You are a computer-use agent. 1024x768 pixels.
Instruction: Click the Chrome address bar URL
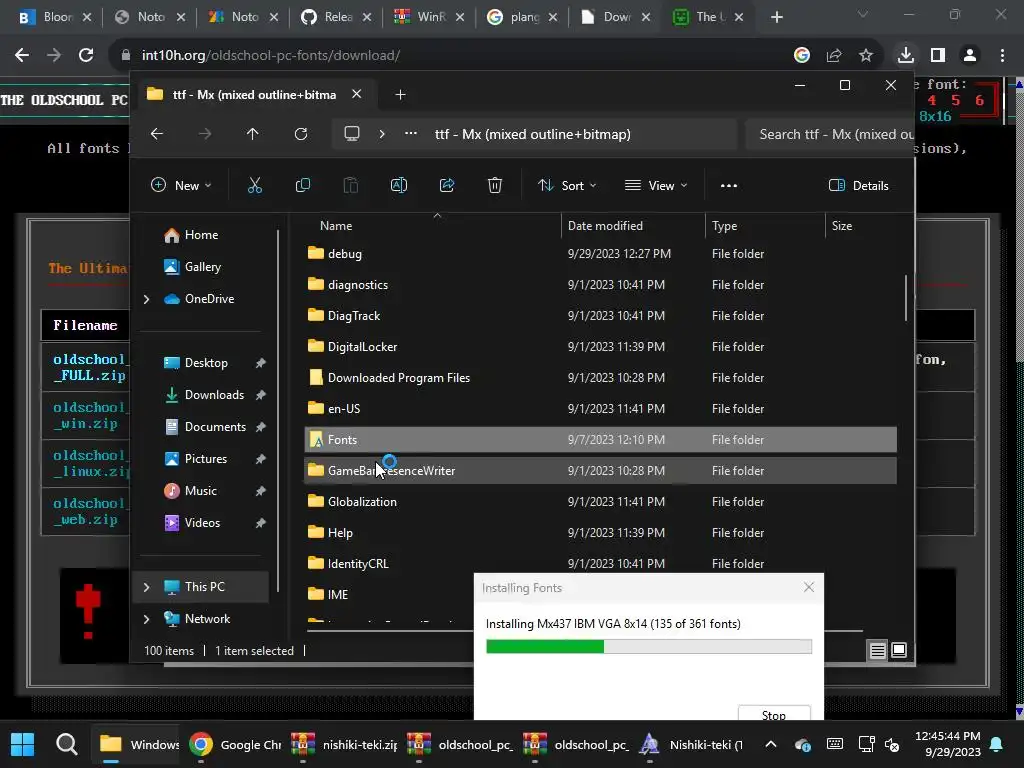(271, 56)
